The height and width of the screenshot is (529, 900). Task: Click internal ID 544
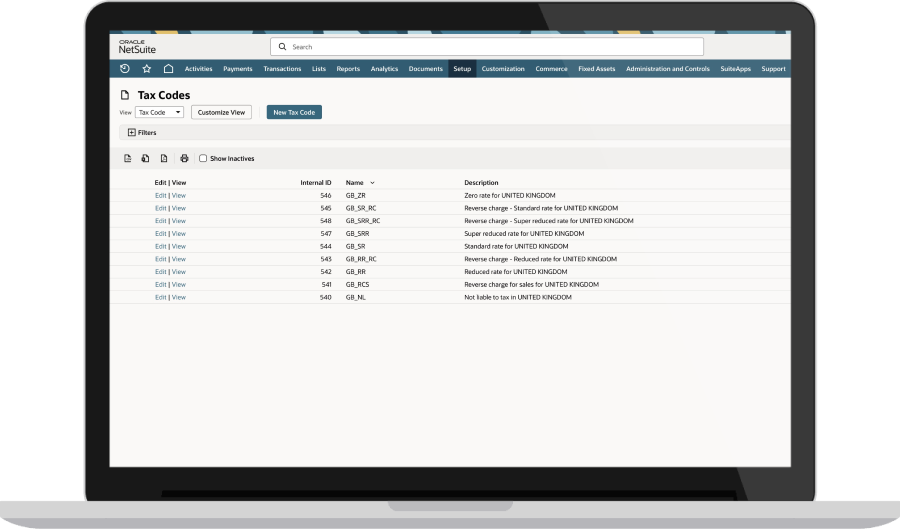click(x=325, y=246)
